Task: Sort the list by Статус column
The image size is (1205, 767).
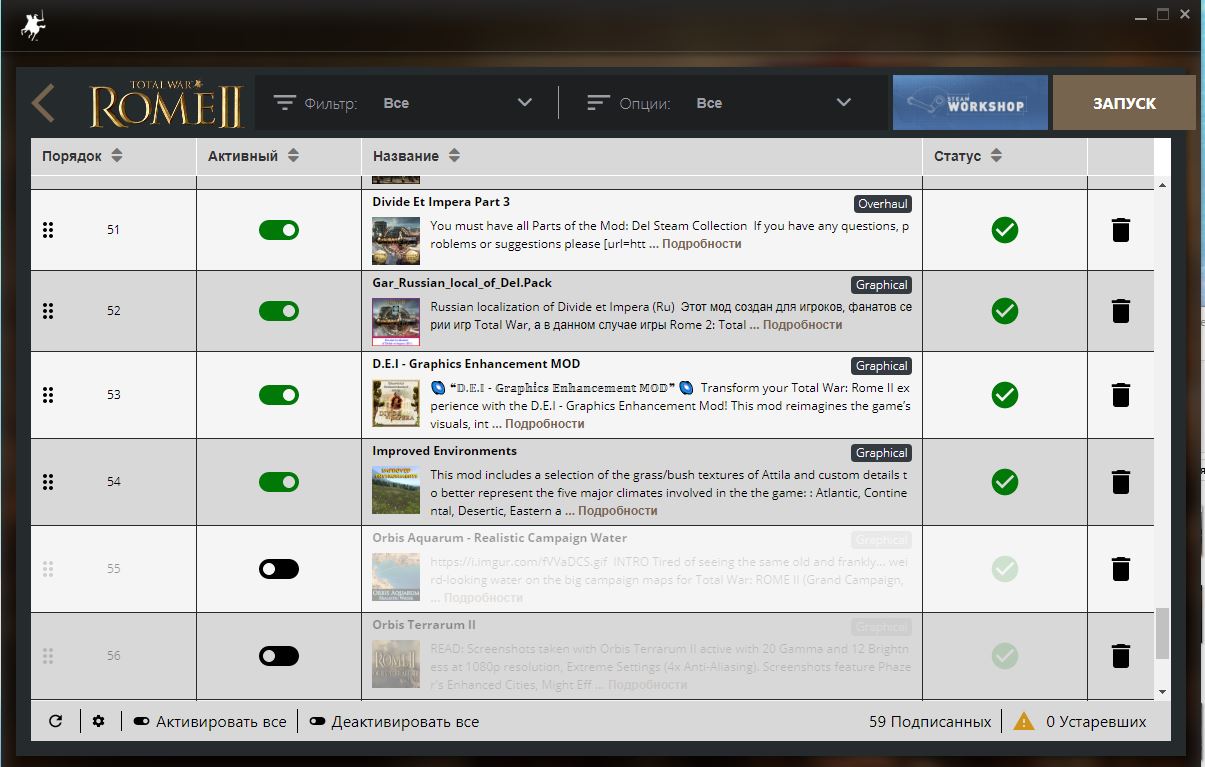Action: pyautogui.click(x=967, y=156)
